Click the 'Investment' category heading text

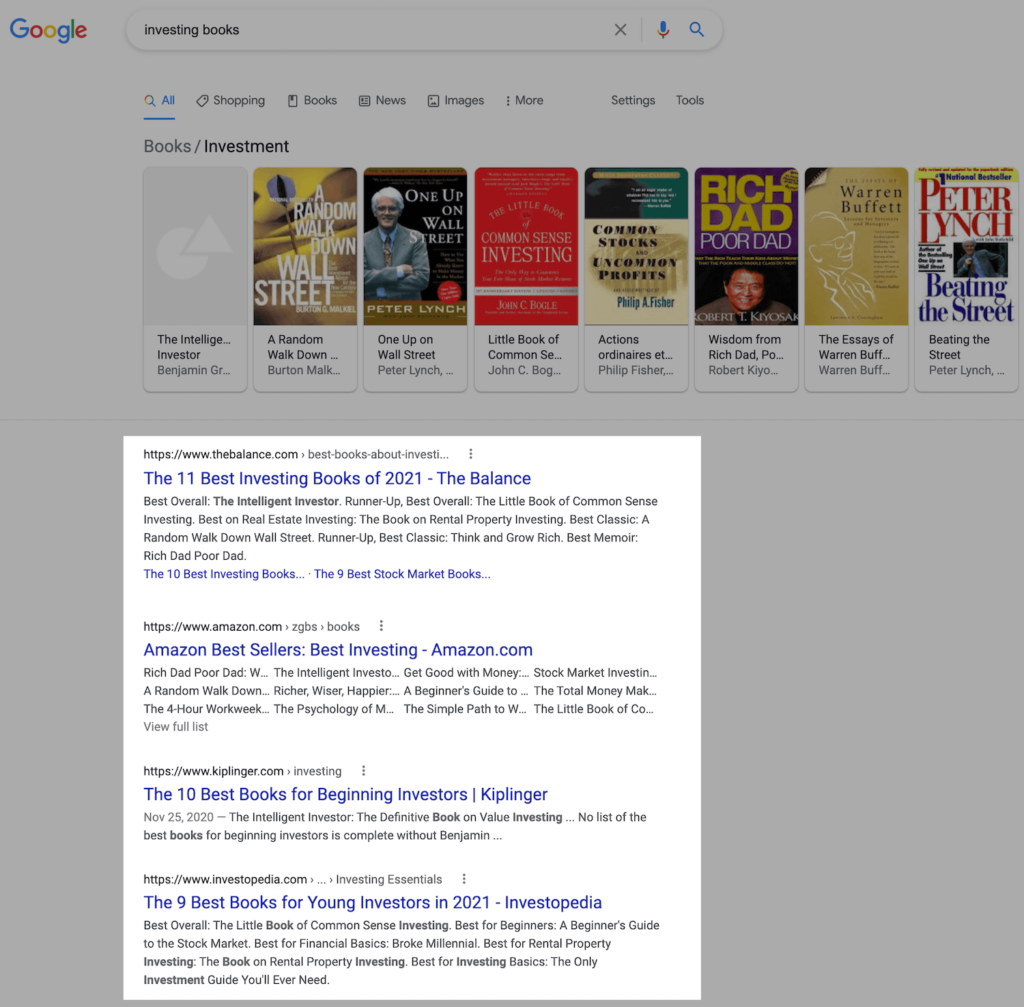tap(246, 146)
